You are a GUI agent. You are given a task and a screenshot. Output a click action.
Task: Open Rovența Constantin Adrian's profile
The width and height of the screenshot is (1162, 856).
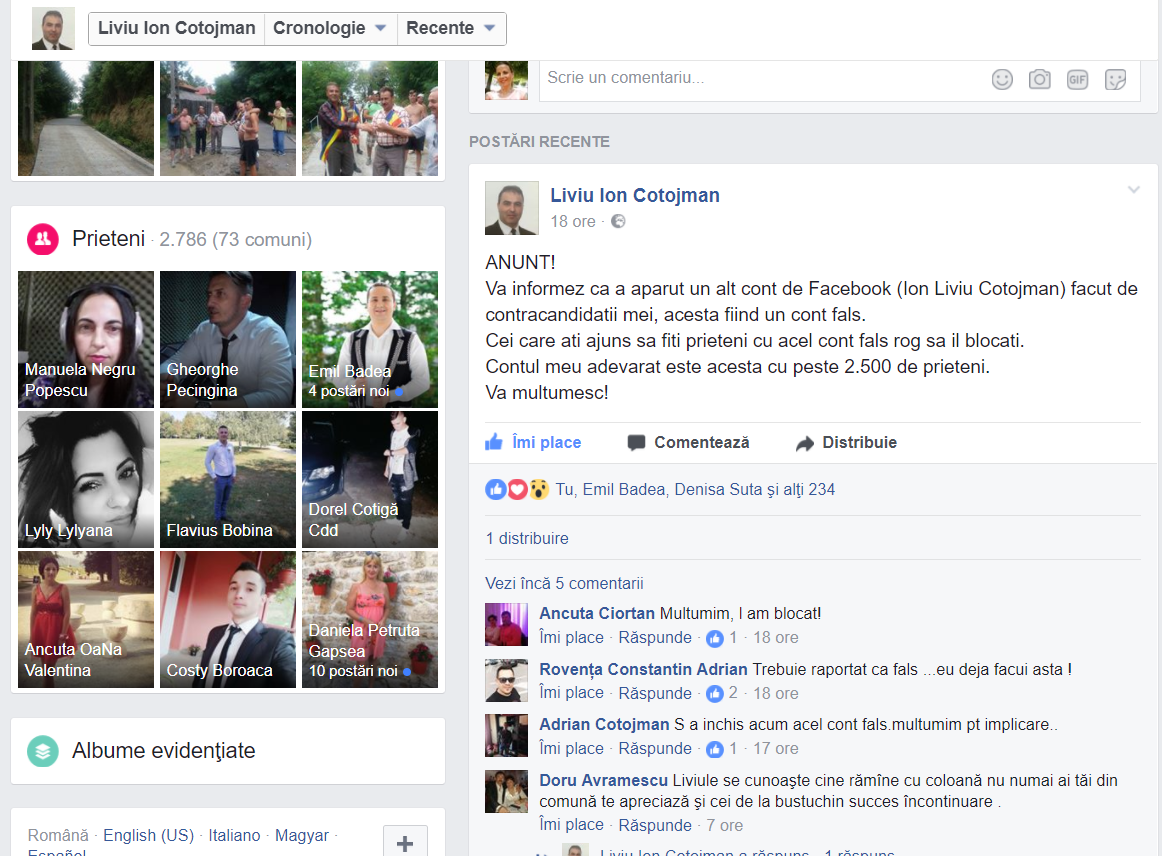tap(643, 669)
